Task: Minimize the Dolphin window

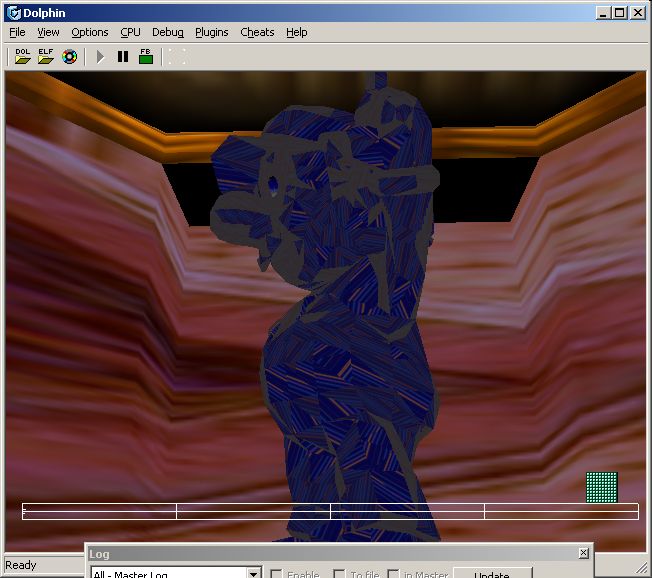Action: (603, 13)
